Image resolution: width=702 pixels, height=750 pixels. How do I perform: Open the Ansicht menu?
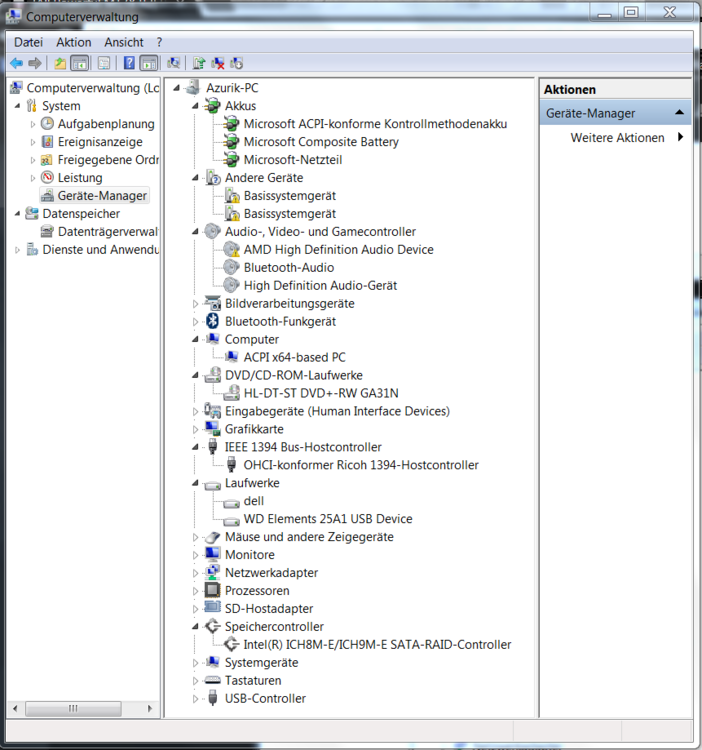point(123,42)
